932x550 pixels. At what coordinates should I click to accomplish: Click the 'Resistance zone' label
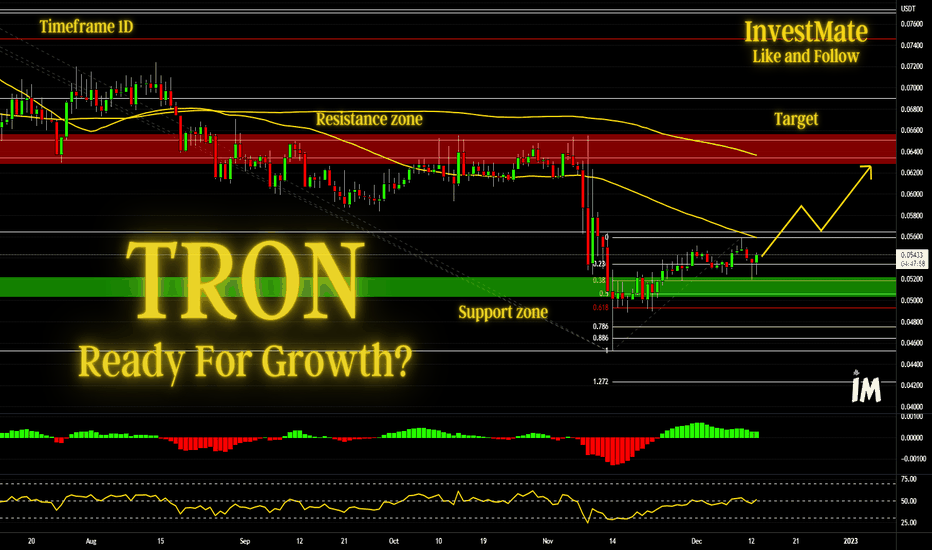(369, 119)
